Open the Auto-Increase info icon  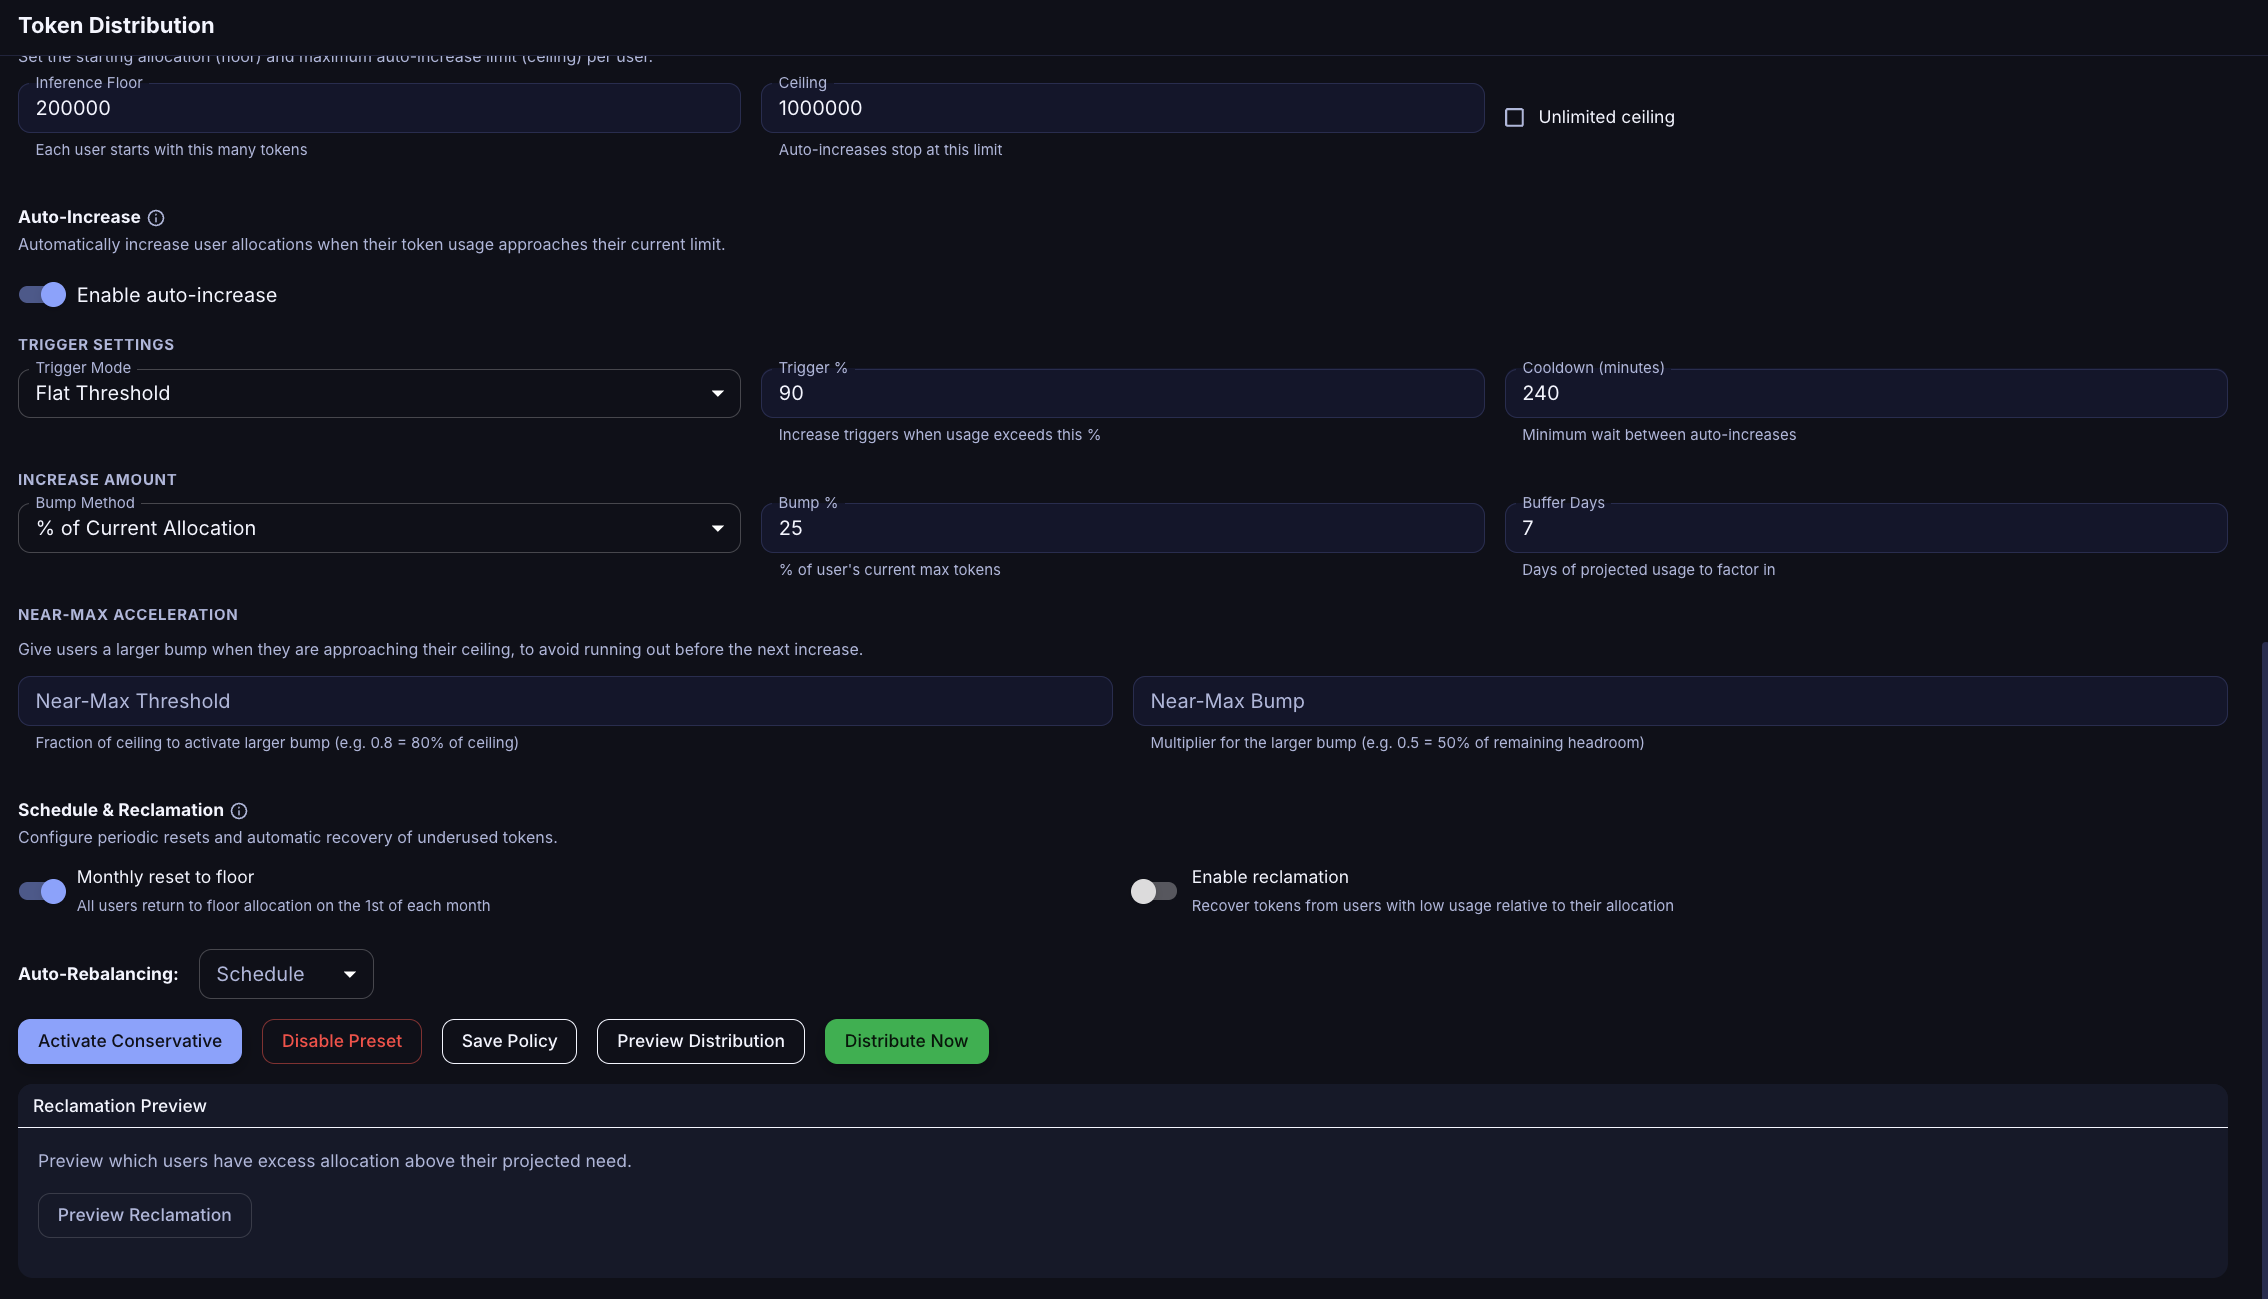[x=156, y=218]
